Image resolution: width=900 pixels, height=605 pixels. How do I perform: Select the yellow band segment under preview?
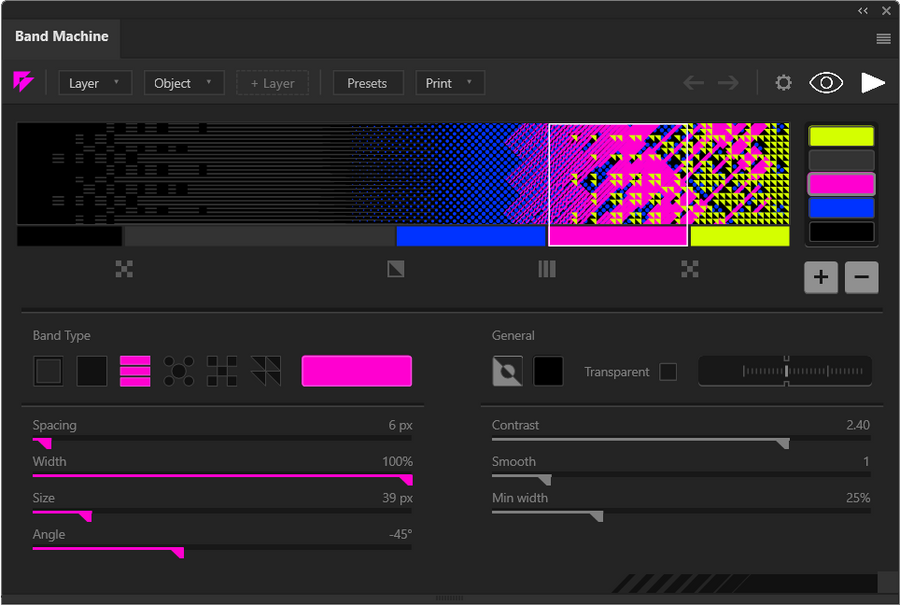click(x=740, y=236)
